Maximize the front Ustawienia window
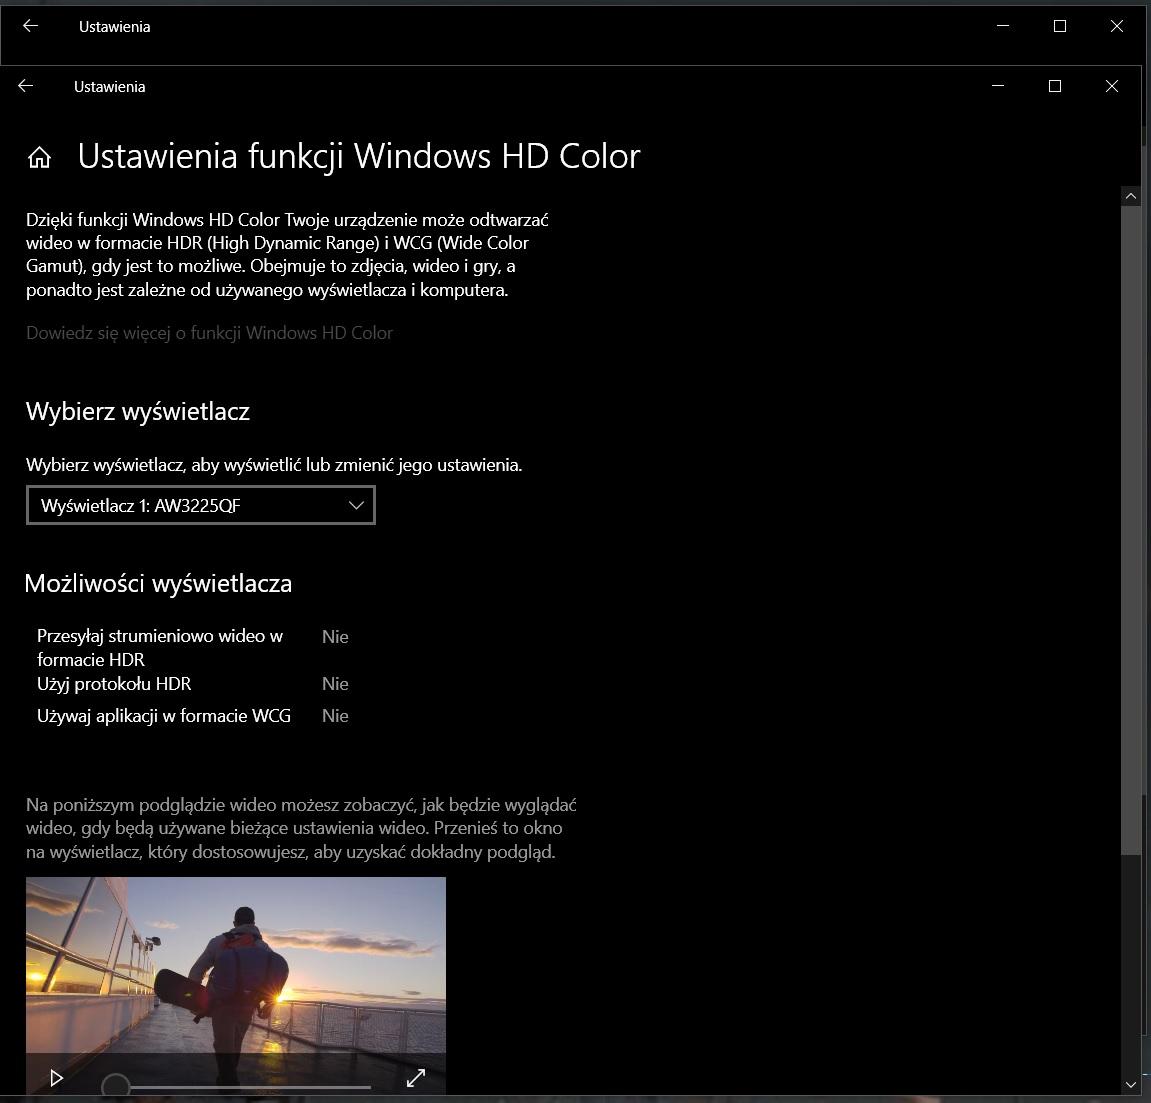The width and height of the screenshot is (1151, 1103). [x=1054, y=87]
